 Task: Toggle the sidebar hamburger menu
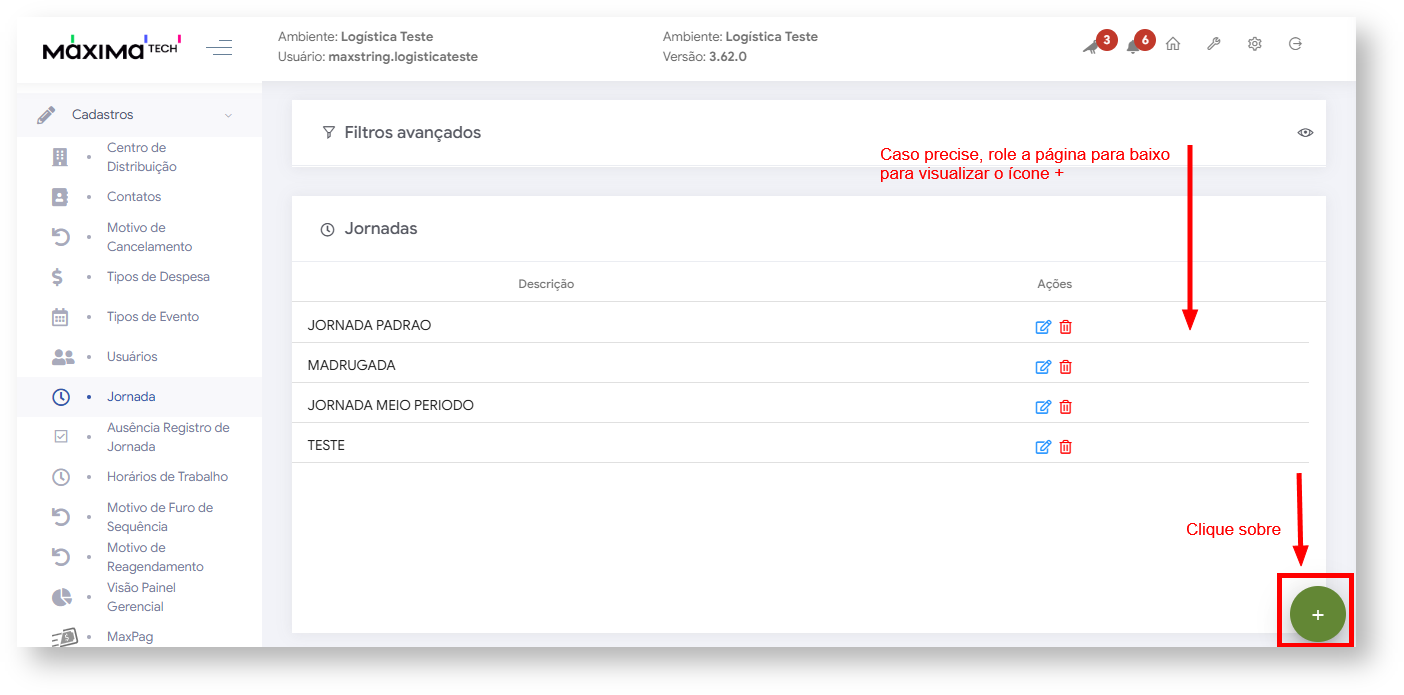tap(219, 47)
